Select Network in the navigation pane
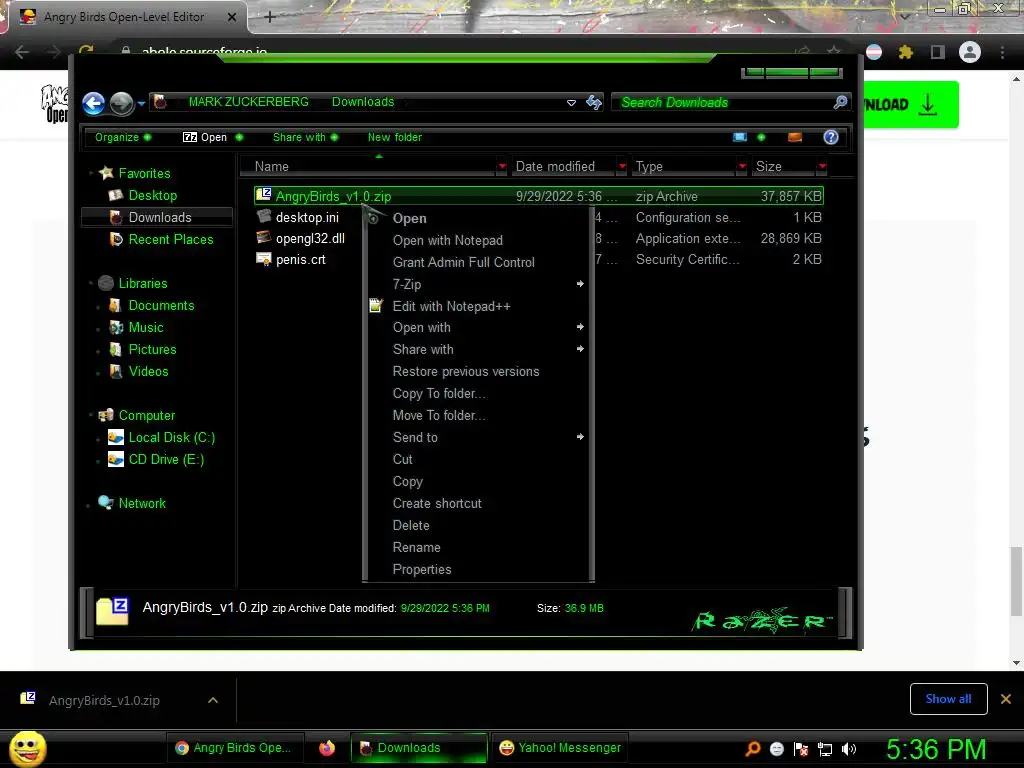 tap(142, 503)
